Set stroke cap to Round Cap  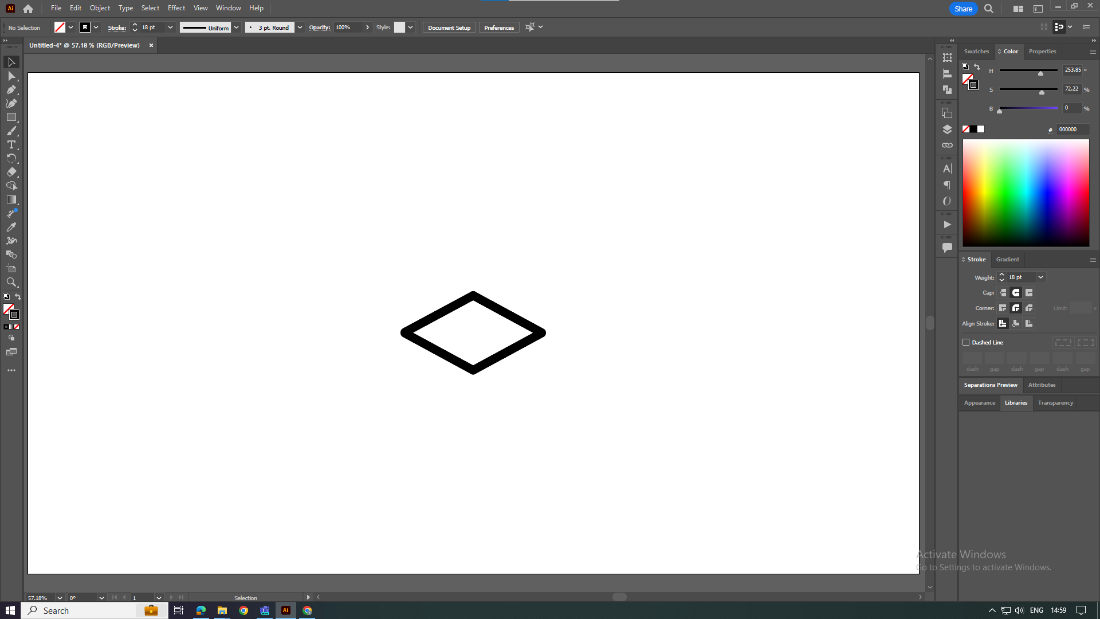[x=1016, y=293]
